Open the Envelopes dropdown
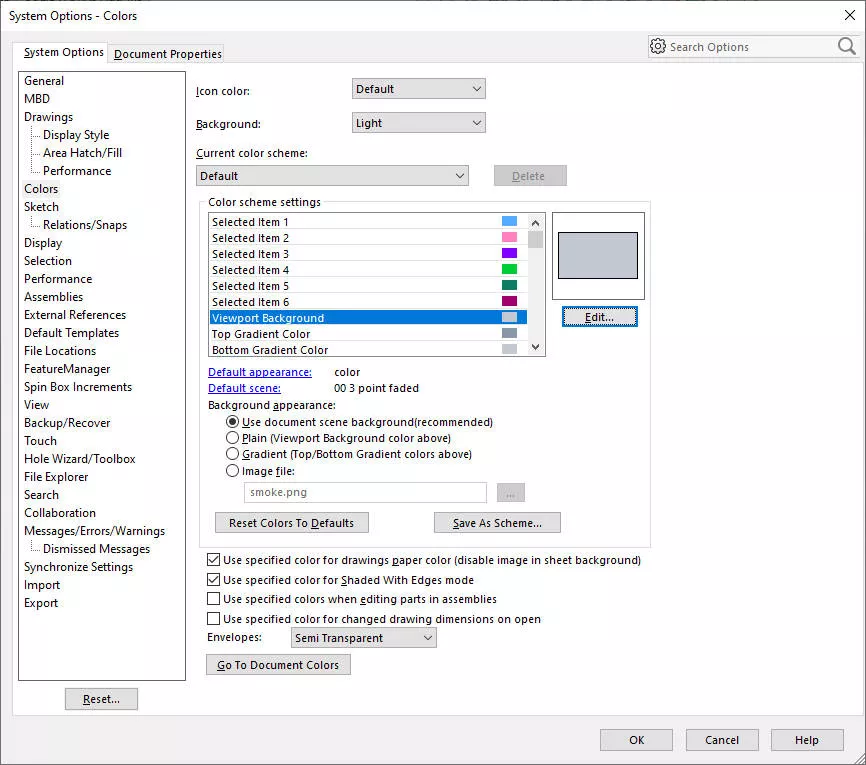 (363, 637)
